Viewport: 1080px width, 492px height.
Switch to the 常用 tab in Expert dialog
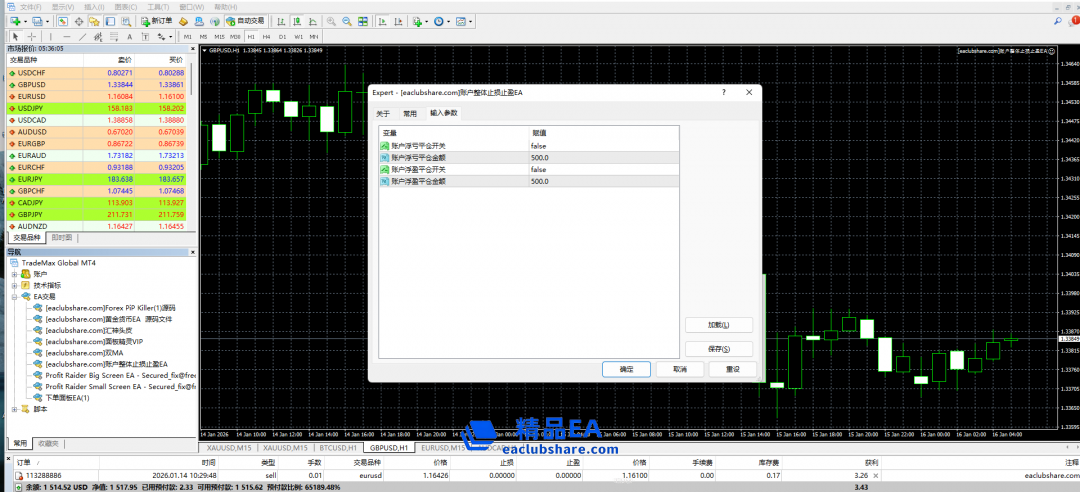[410, 113]
